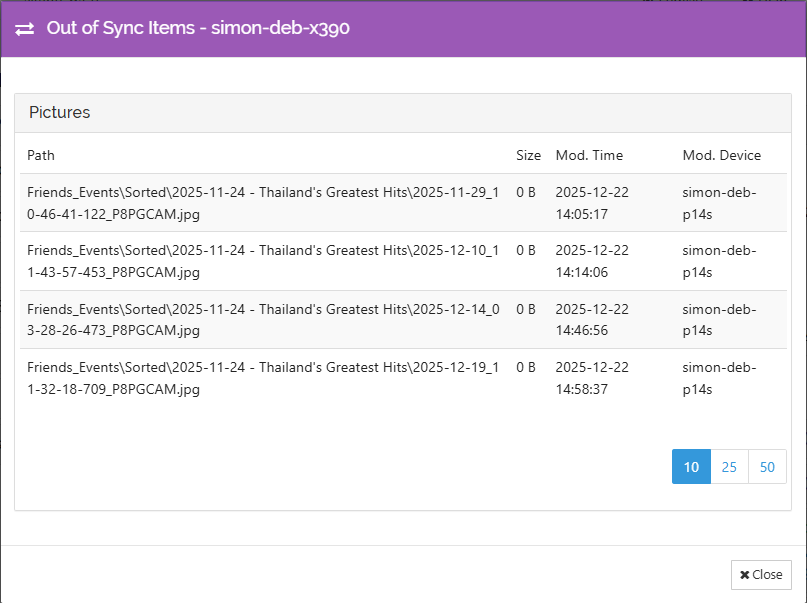Click the Path column header
The height and width of the screenshot is (603, 807).
[41, 155]
